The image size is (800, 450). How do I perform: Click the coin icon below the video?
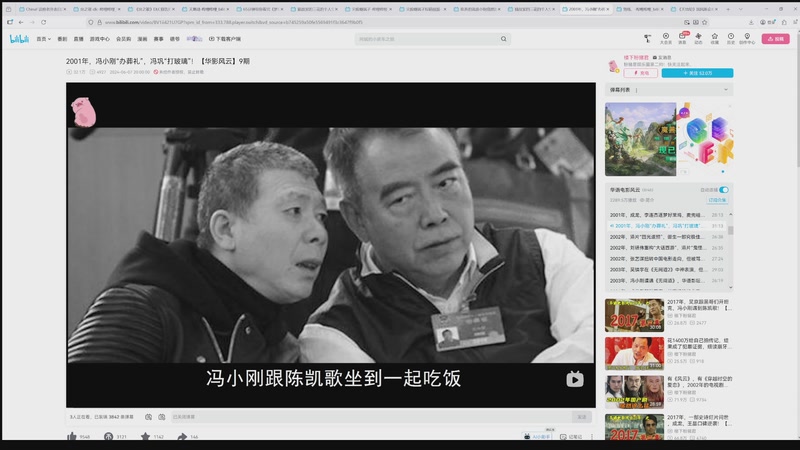click(109, 437)
